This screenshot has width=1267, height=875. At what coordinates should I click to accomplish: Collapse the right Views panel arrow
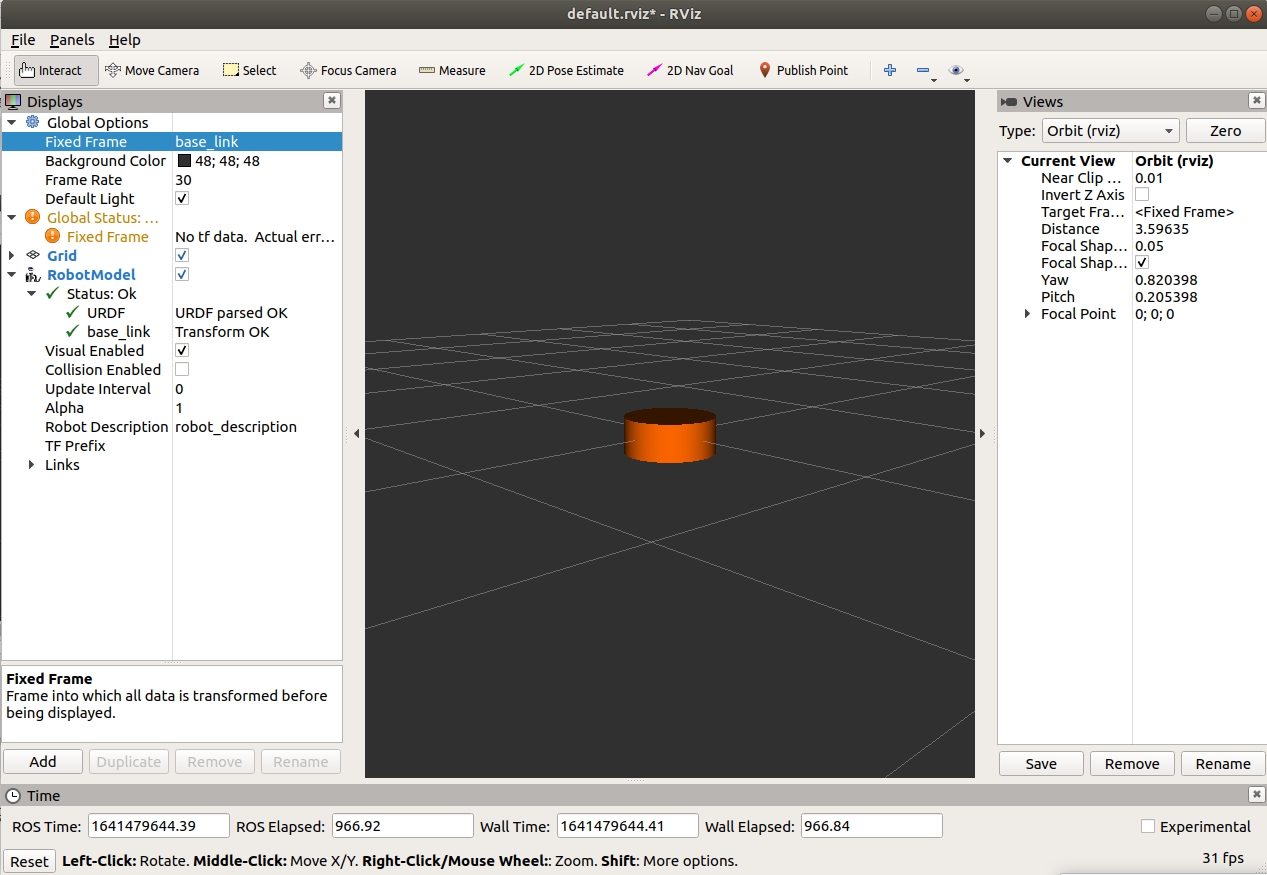click(x=982, y=433)
